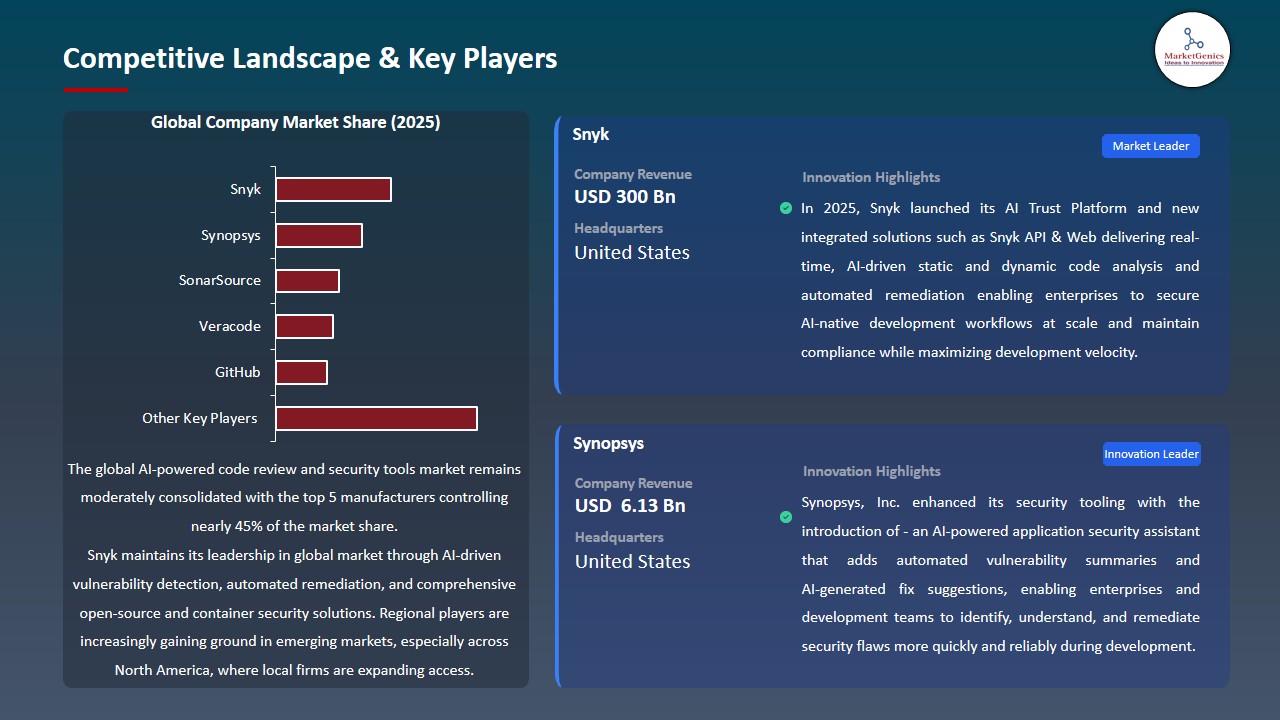Image resolution: width=1280 pixels, height=720 pixels.
Task: Toggle the Snyk bar in the chart
Action: click(333, 188)
